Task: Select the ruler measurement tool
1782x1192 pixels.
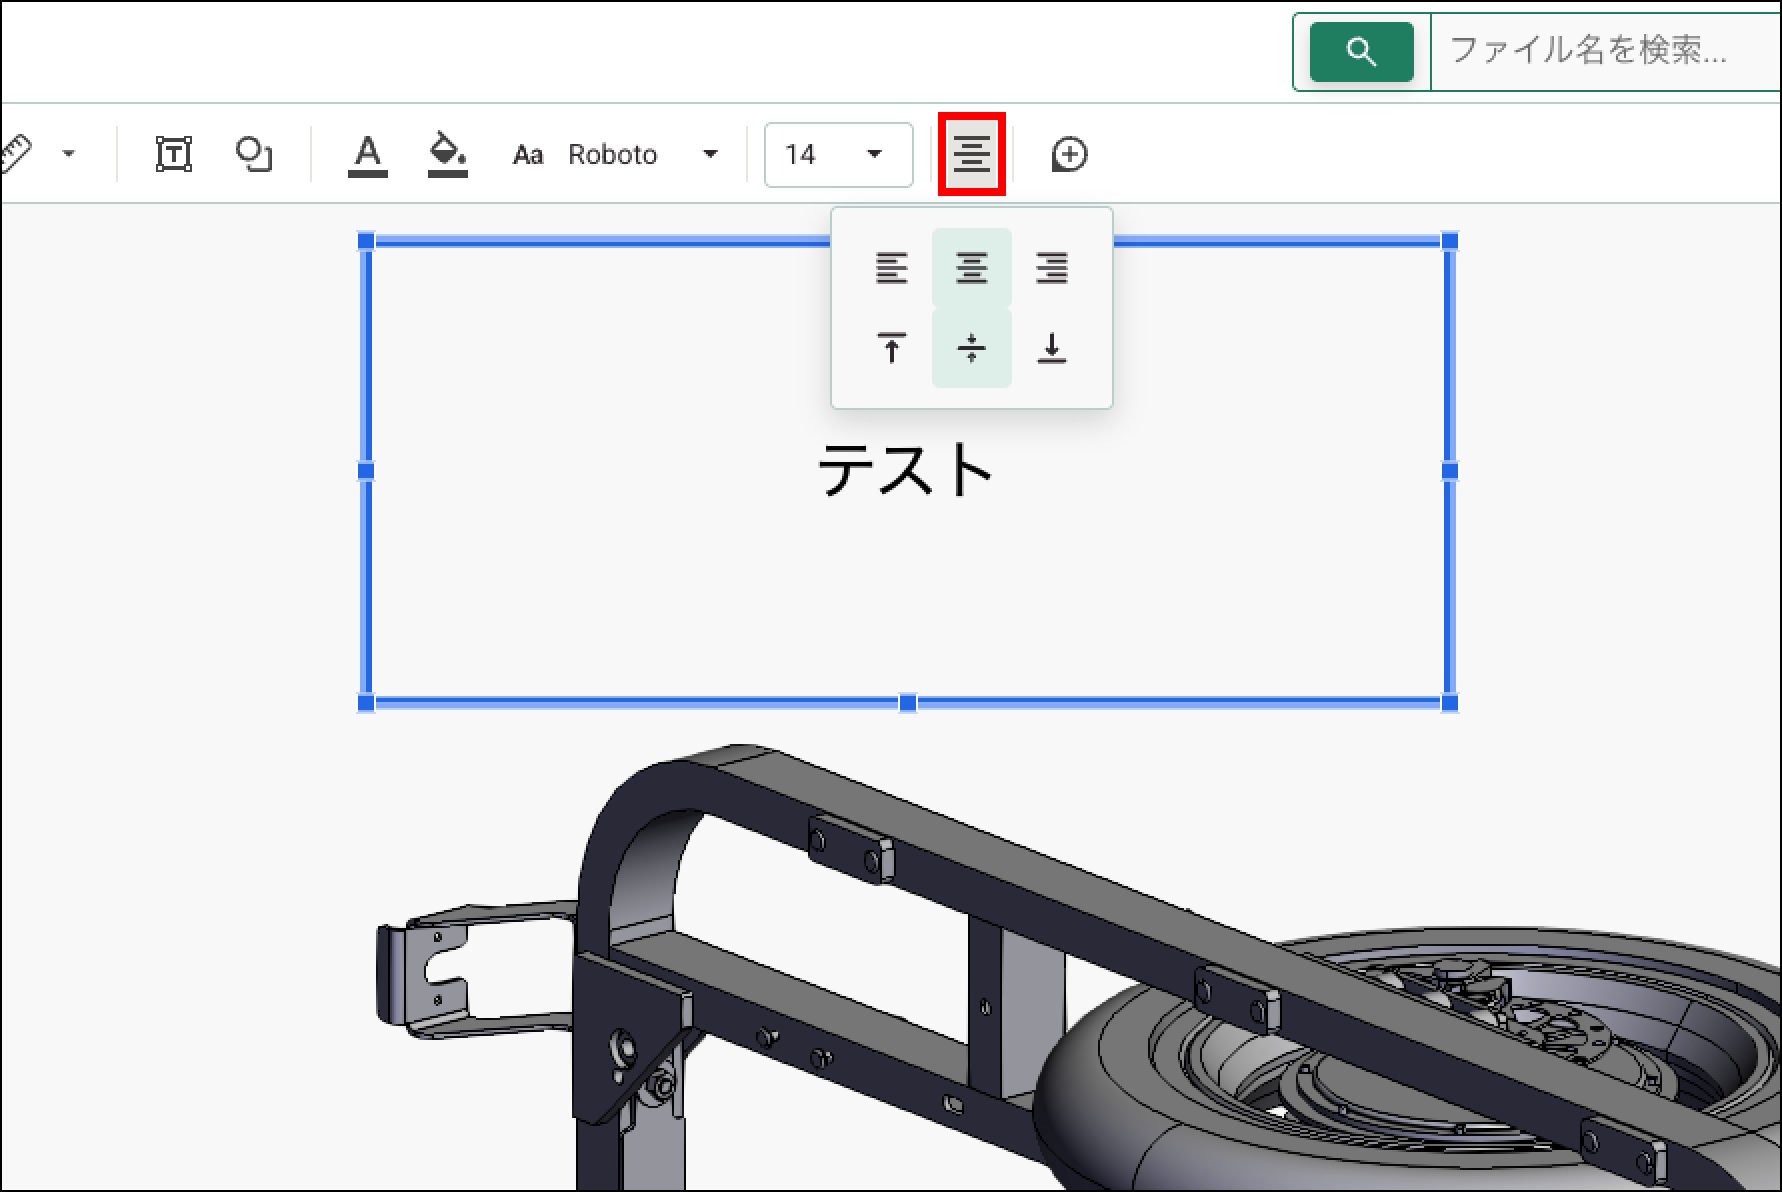Action: pyautogui.click(x=17, y=154)
